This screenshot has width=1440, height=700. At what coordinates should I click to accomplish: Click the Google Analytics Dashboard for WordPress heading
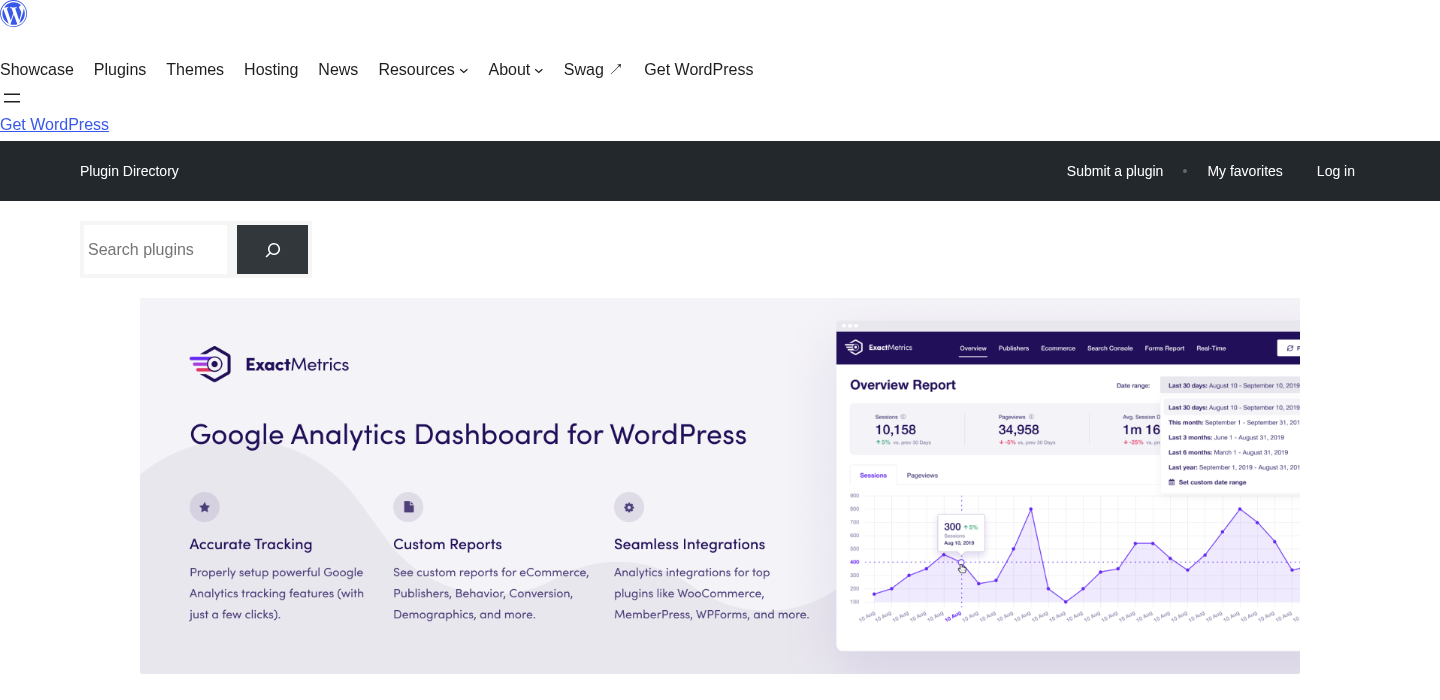pyautogui.click(x=468, y=434)
